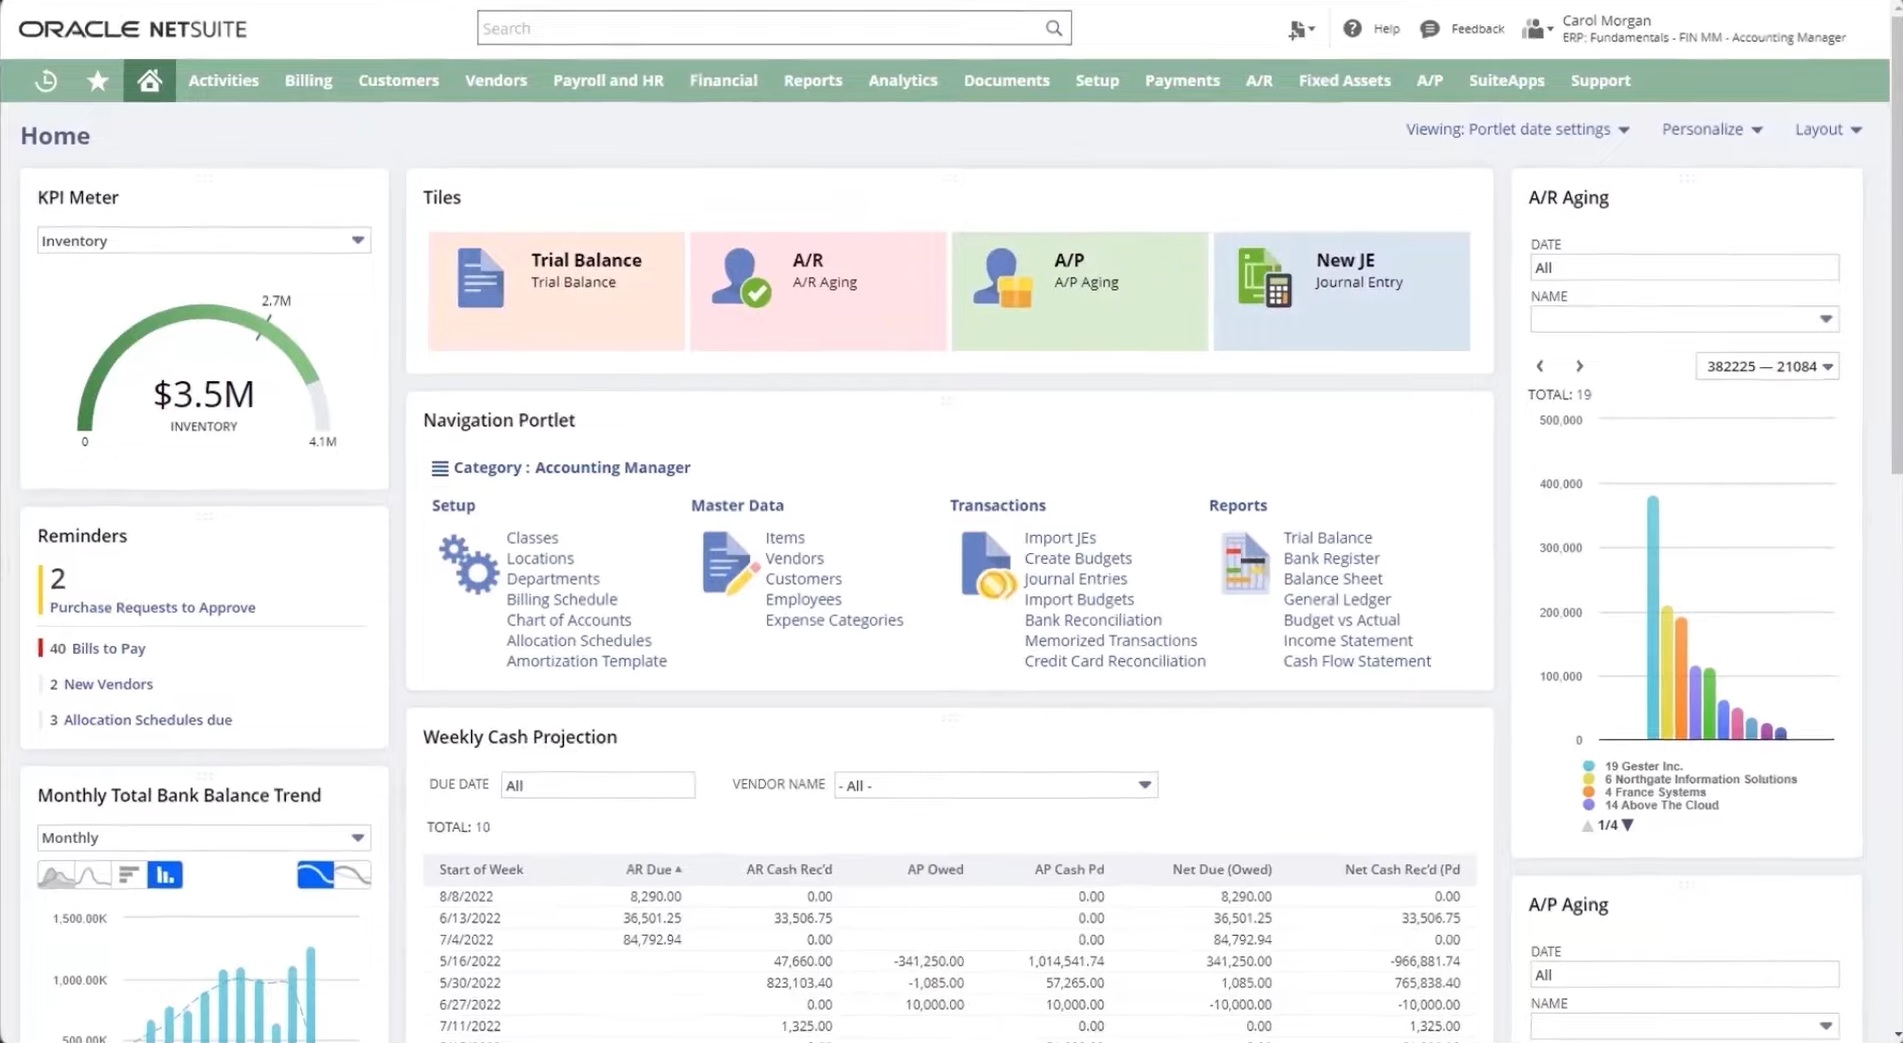Screen dimensions: 1903x1043
Task: Open the Create New icon in header
Action: point(1300,30)
